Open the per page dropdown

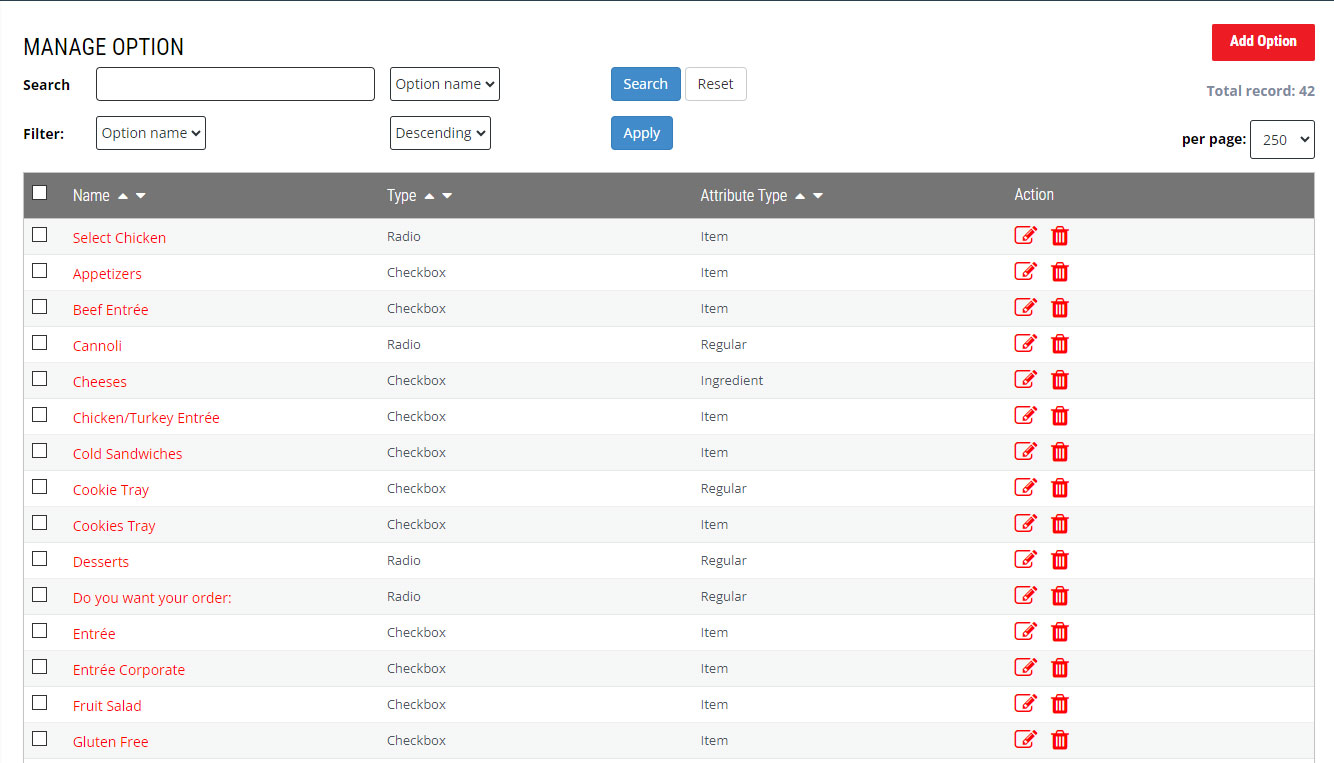[1282, 140]
